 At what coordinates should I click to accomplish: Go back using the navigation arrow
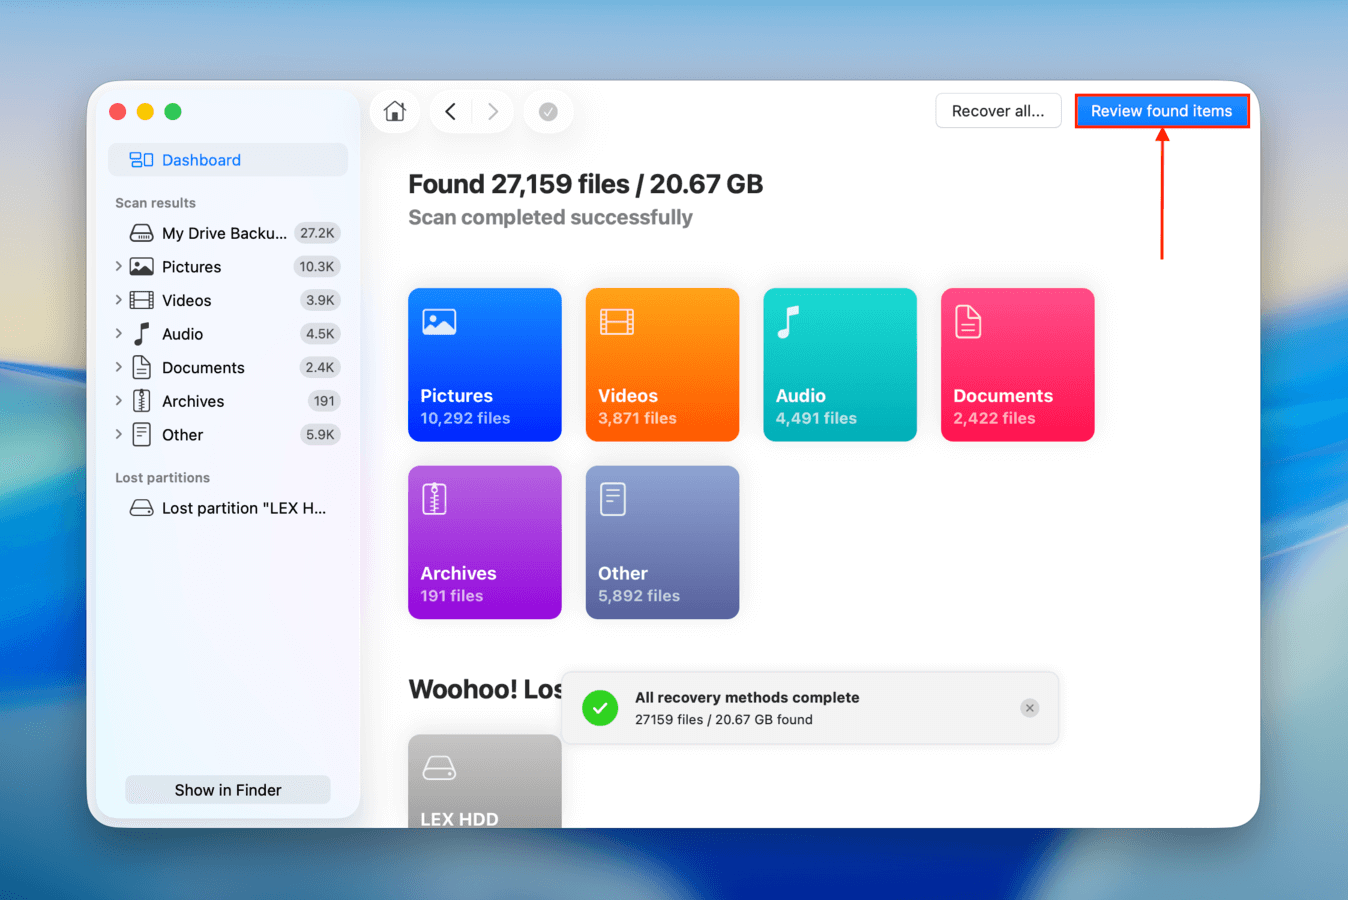[x=450, y=111]
